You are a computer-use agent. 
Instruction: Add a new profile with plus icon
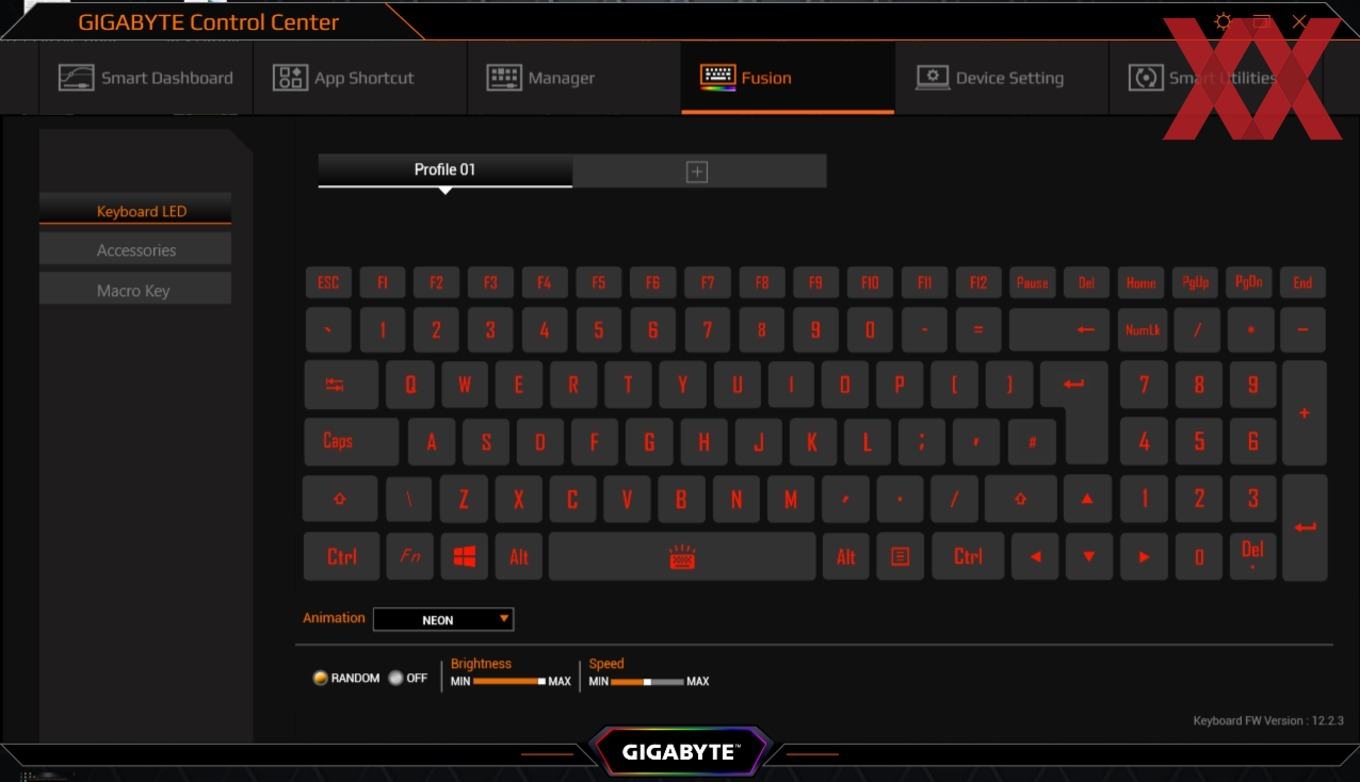click(697, 171)
